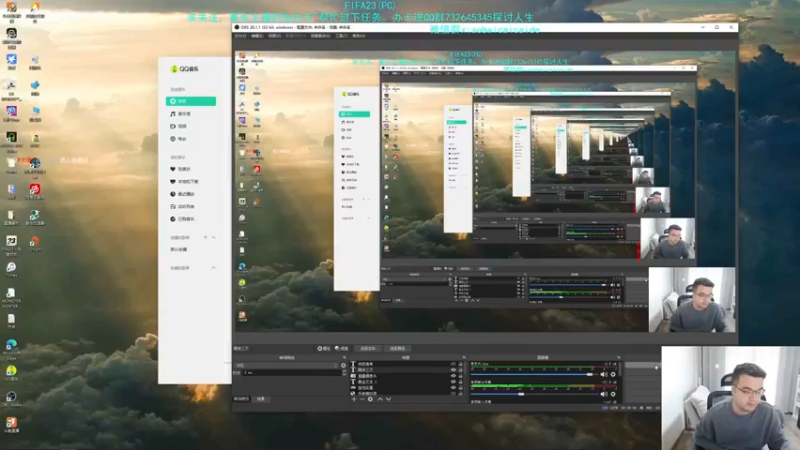Mute the first audio mixer channel speaker icon
The image size is (800, 450).
pos(604,374)
